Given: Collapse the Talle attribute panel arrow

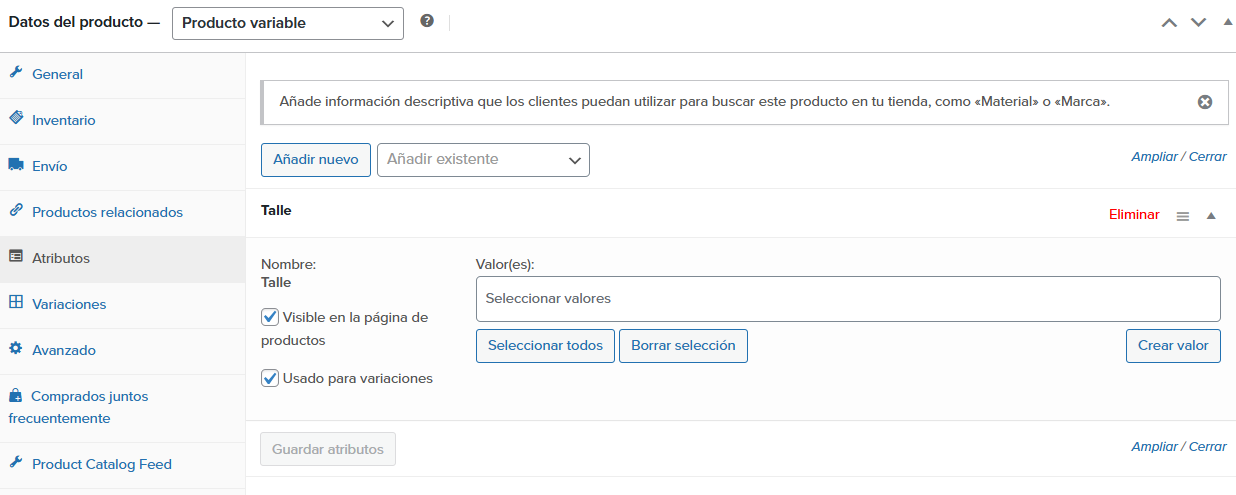Looking at the screenshot, I should click(x=1211, y=215).
